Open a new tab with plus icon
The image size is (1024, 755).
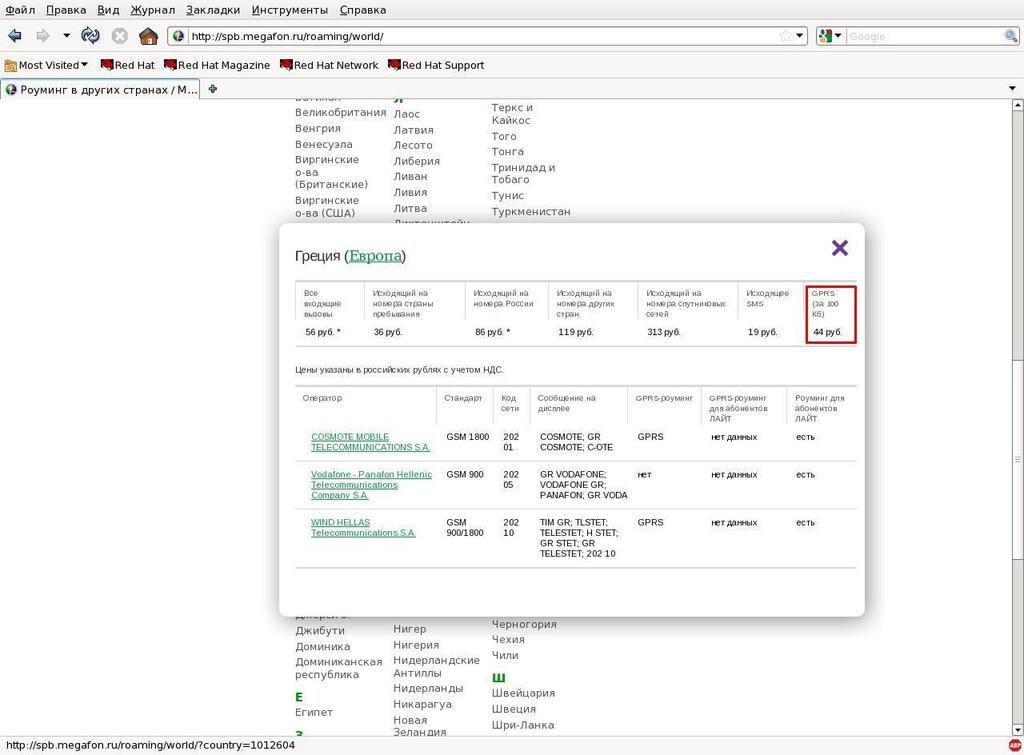coord(212,89)
